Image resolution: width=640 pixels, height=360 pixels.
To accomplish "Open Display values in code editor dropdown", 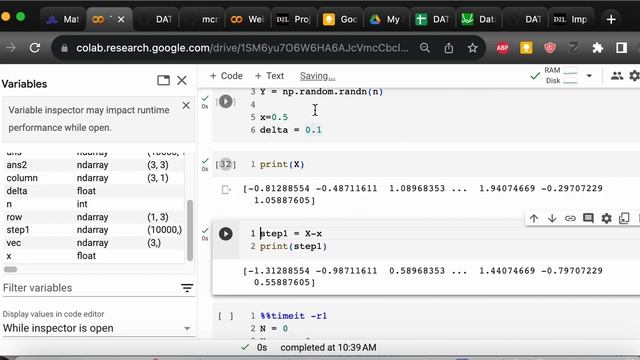I will (x=97, y=328).
